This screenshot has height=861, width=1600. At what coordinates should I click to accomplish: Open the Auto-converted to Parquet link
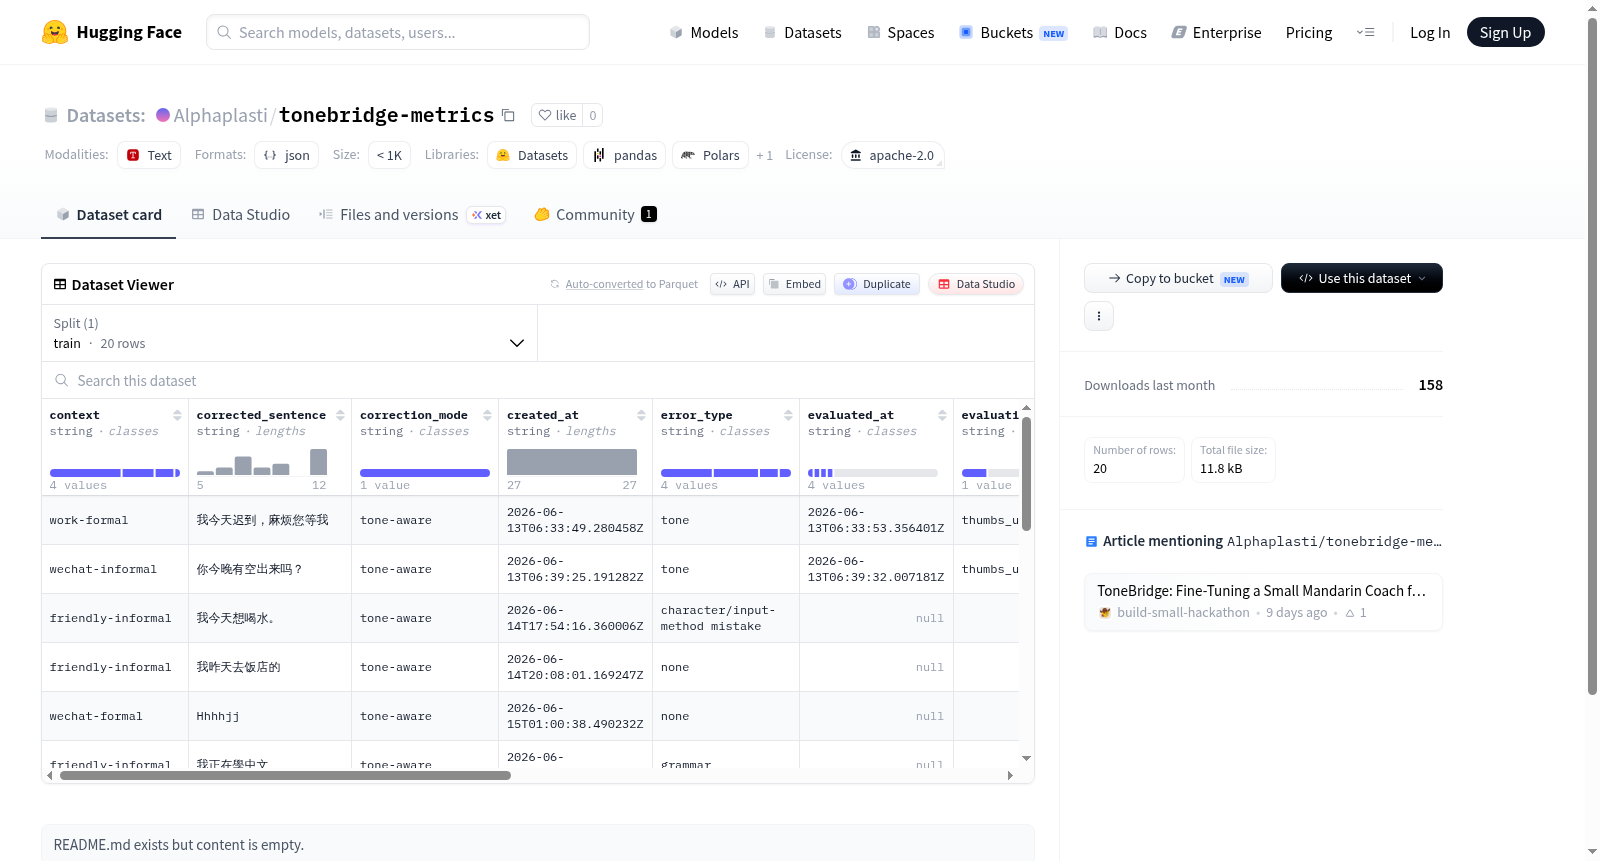click(631, 284)
